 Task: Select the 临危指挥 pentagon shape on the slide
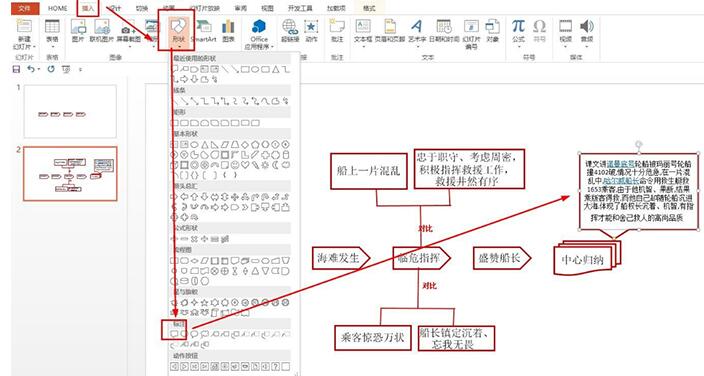click(x=421, y=258)
